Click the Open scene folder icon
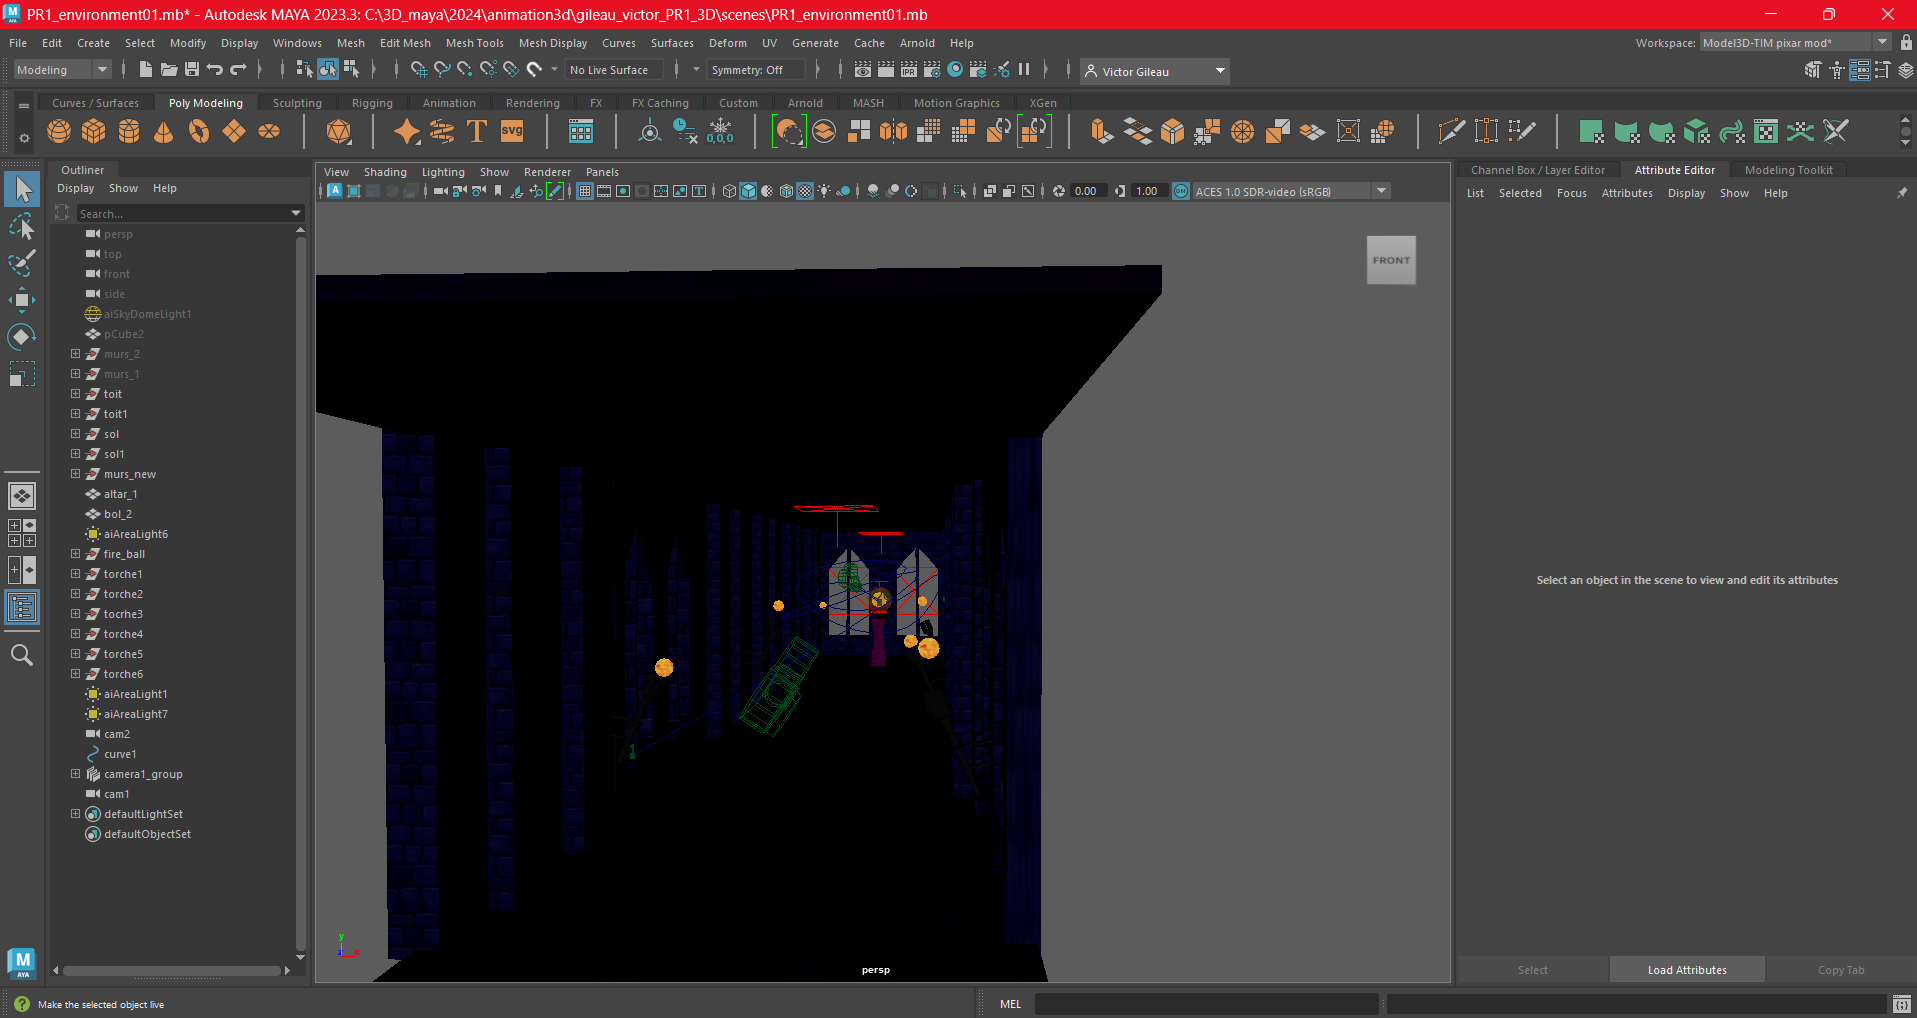This screenshot has height=1018, width=1917. [x=169, y=69]
